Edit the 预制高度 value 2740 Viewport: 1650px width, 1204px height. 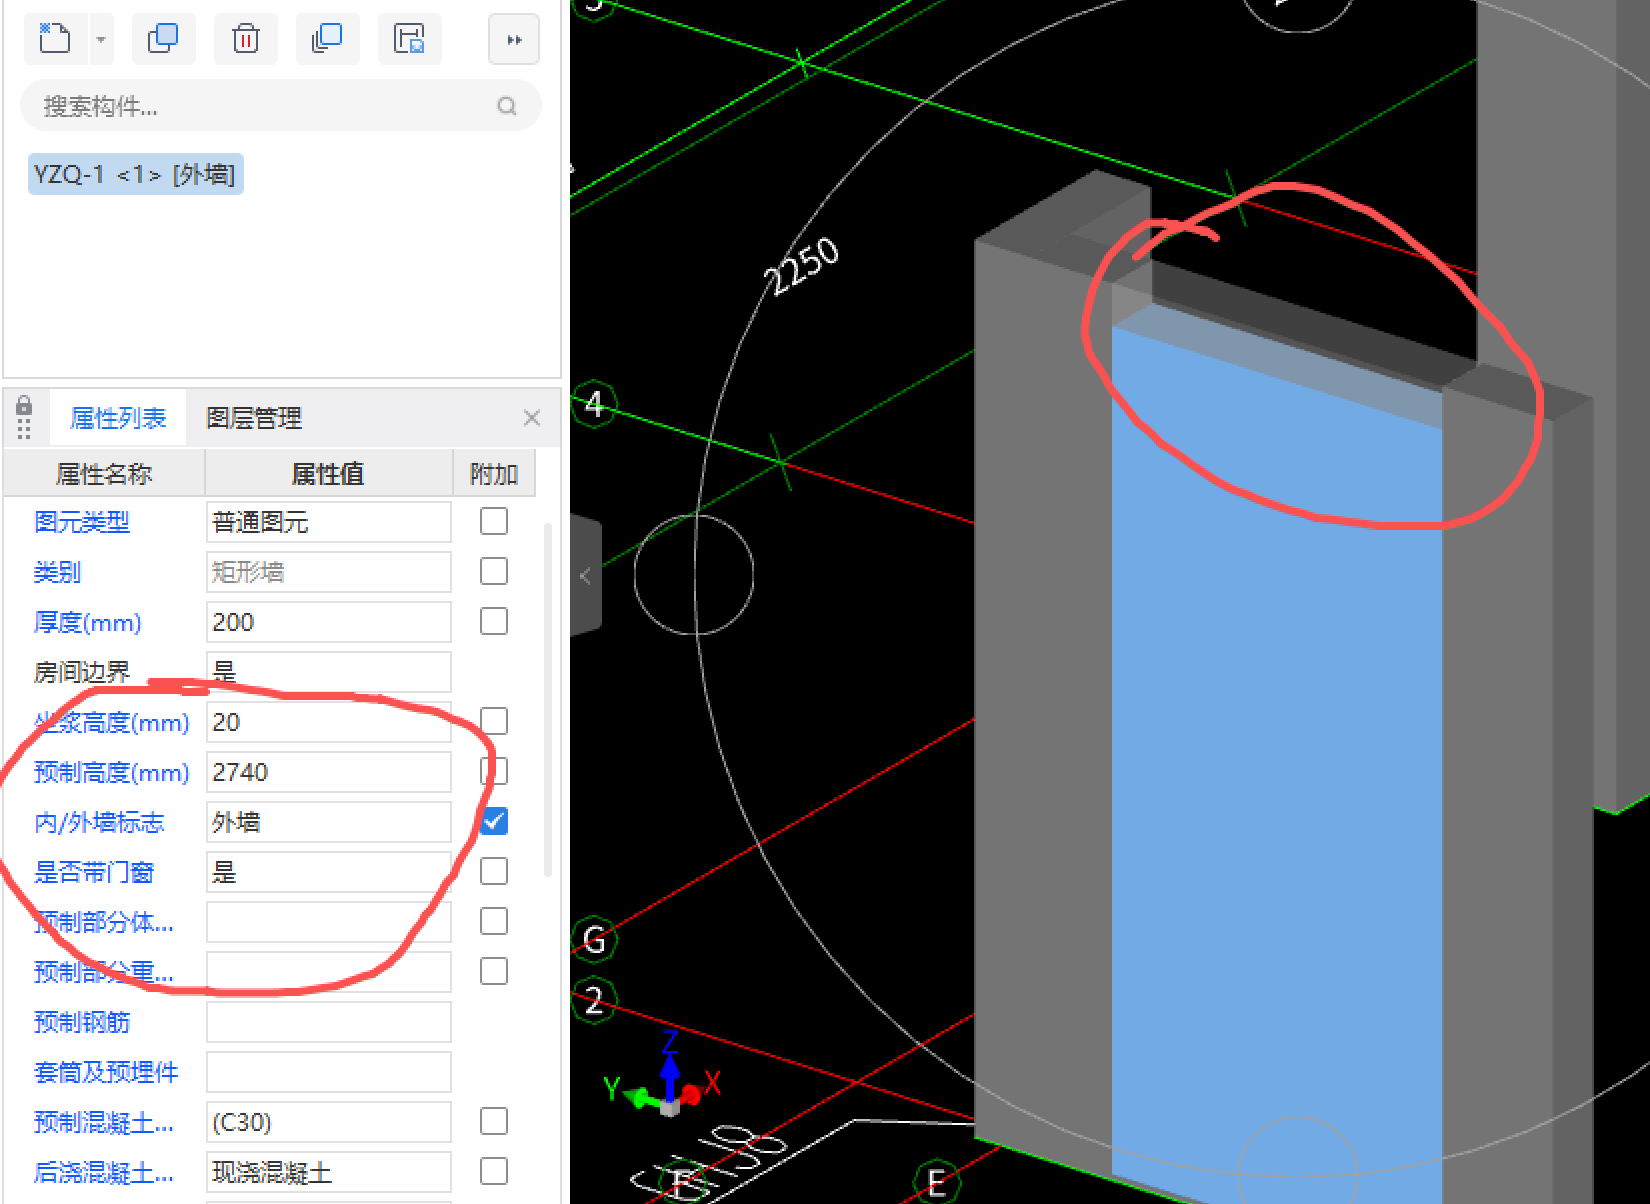329,772
